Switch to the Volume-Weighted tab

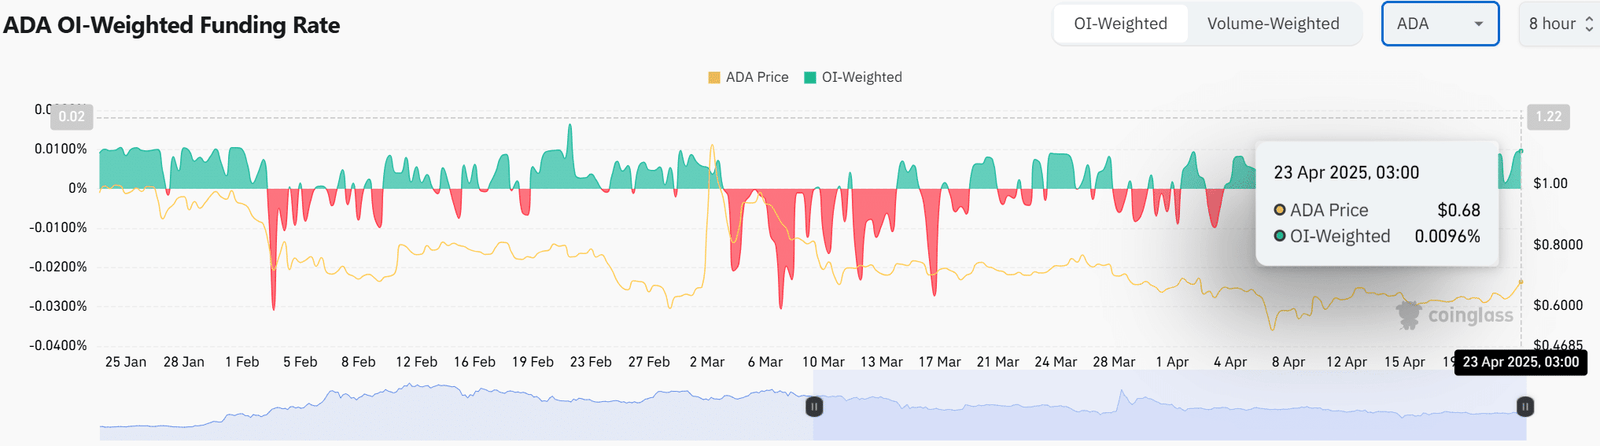1273,24
